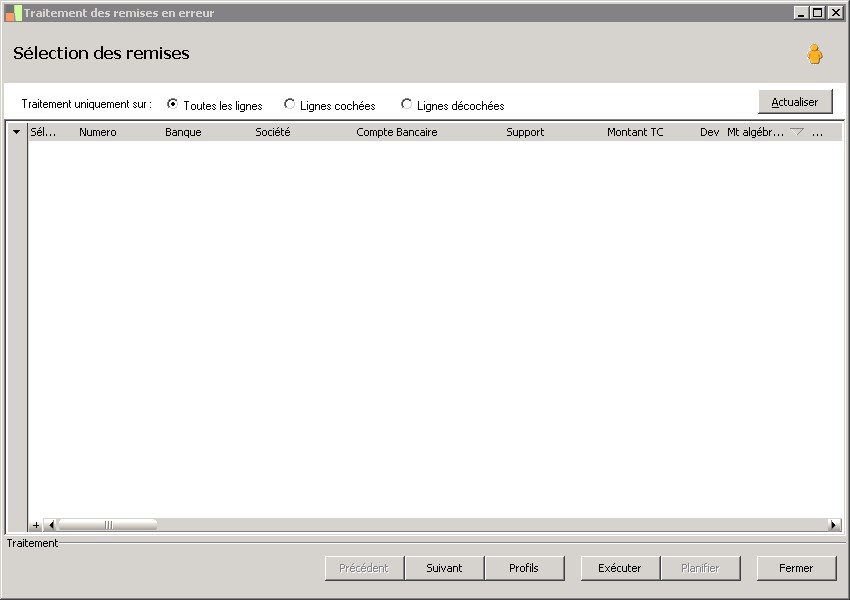Screen dimensions: 850x600
Task: Select the Lignes cochées radio button
Action: click(x=289, y=104)
